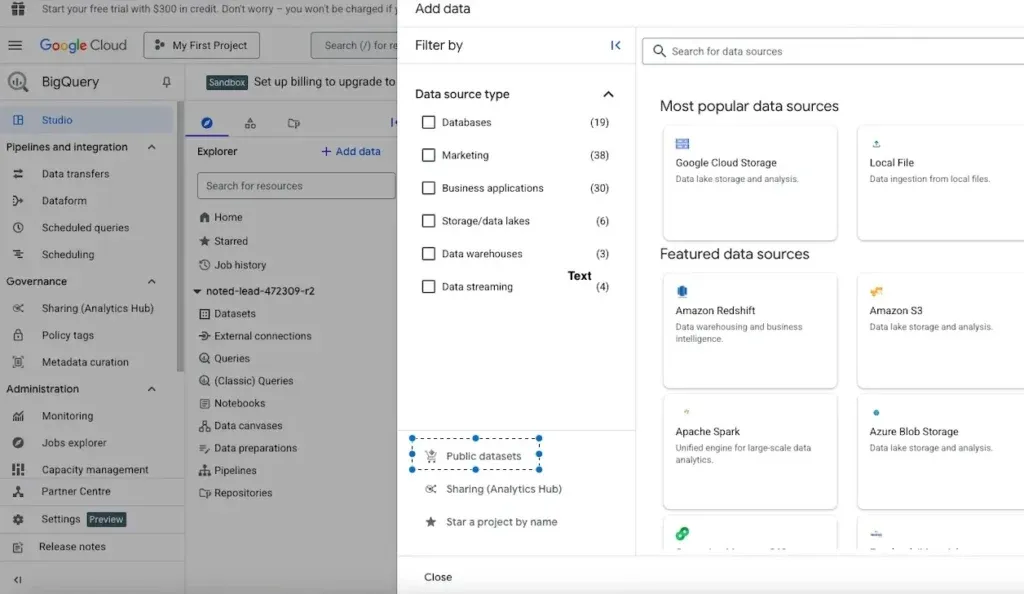Check the Data warehouses filter
This screenshot has width=1024, height=594.
pos(429,254)
